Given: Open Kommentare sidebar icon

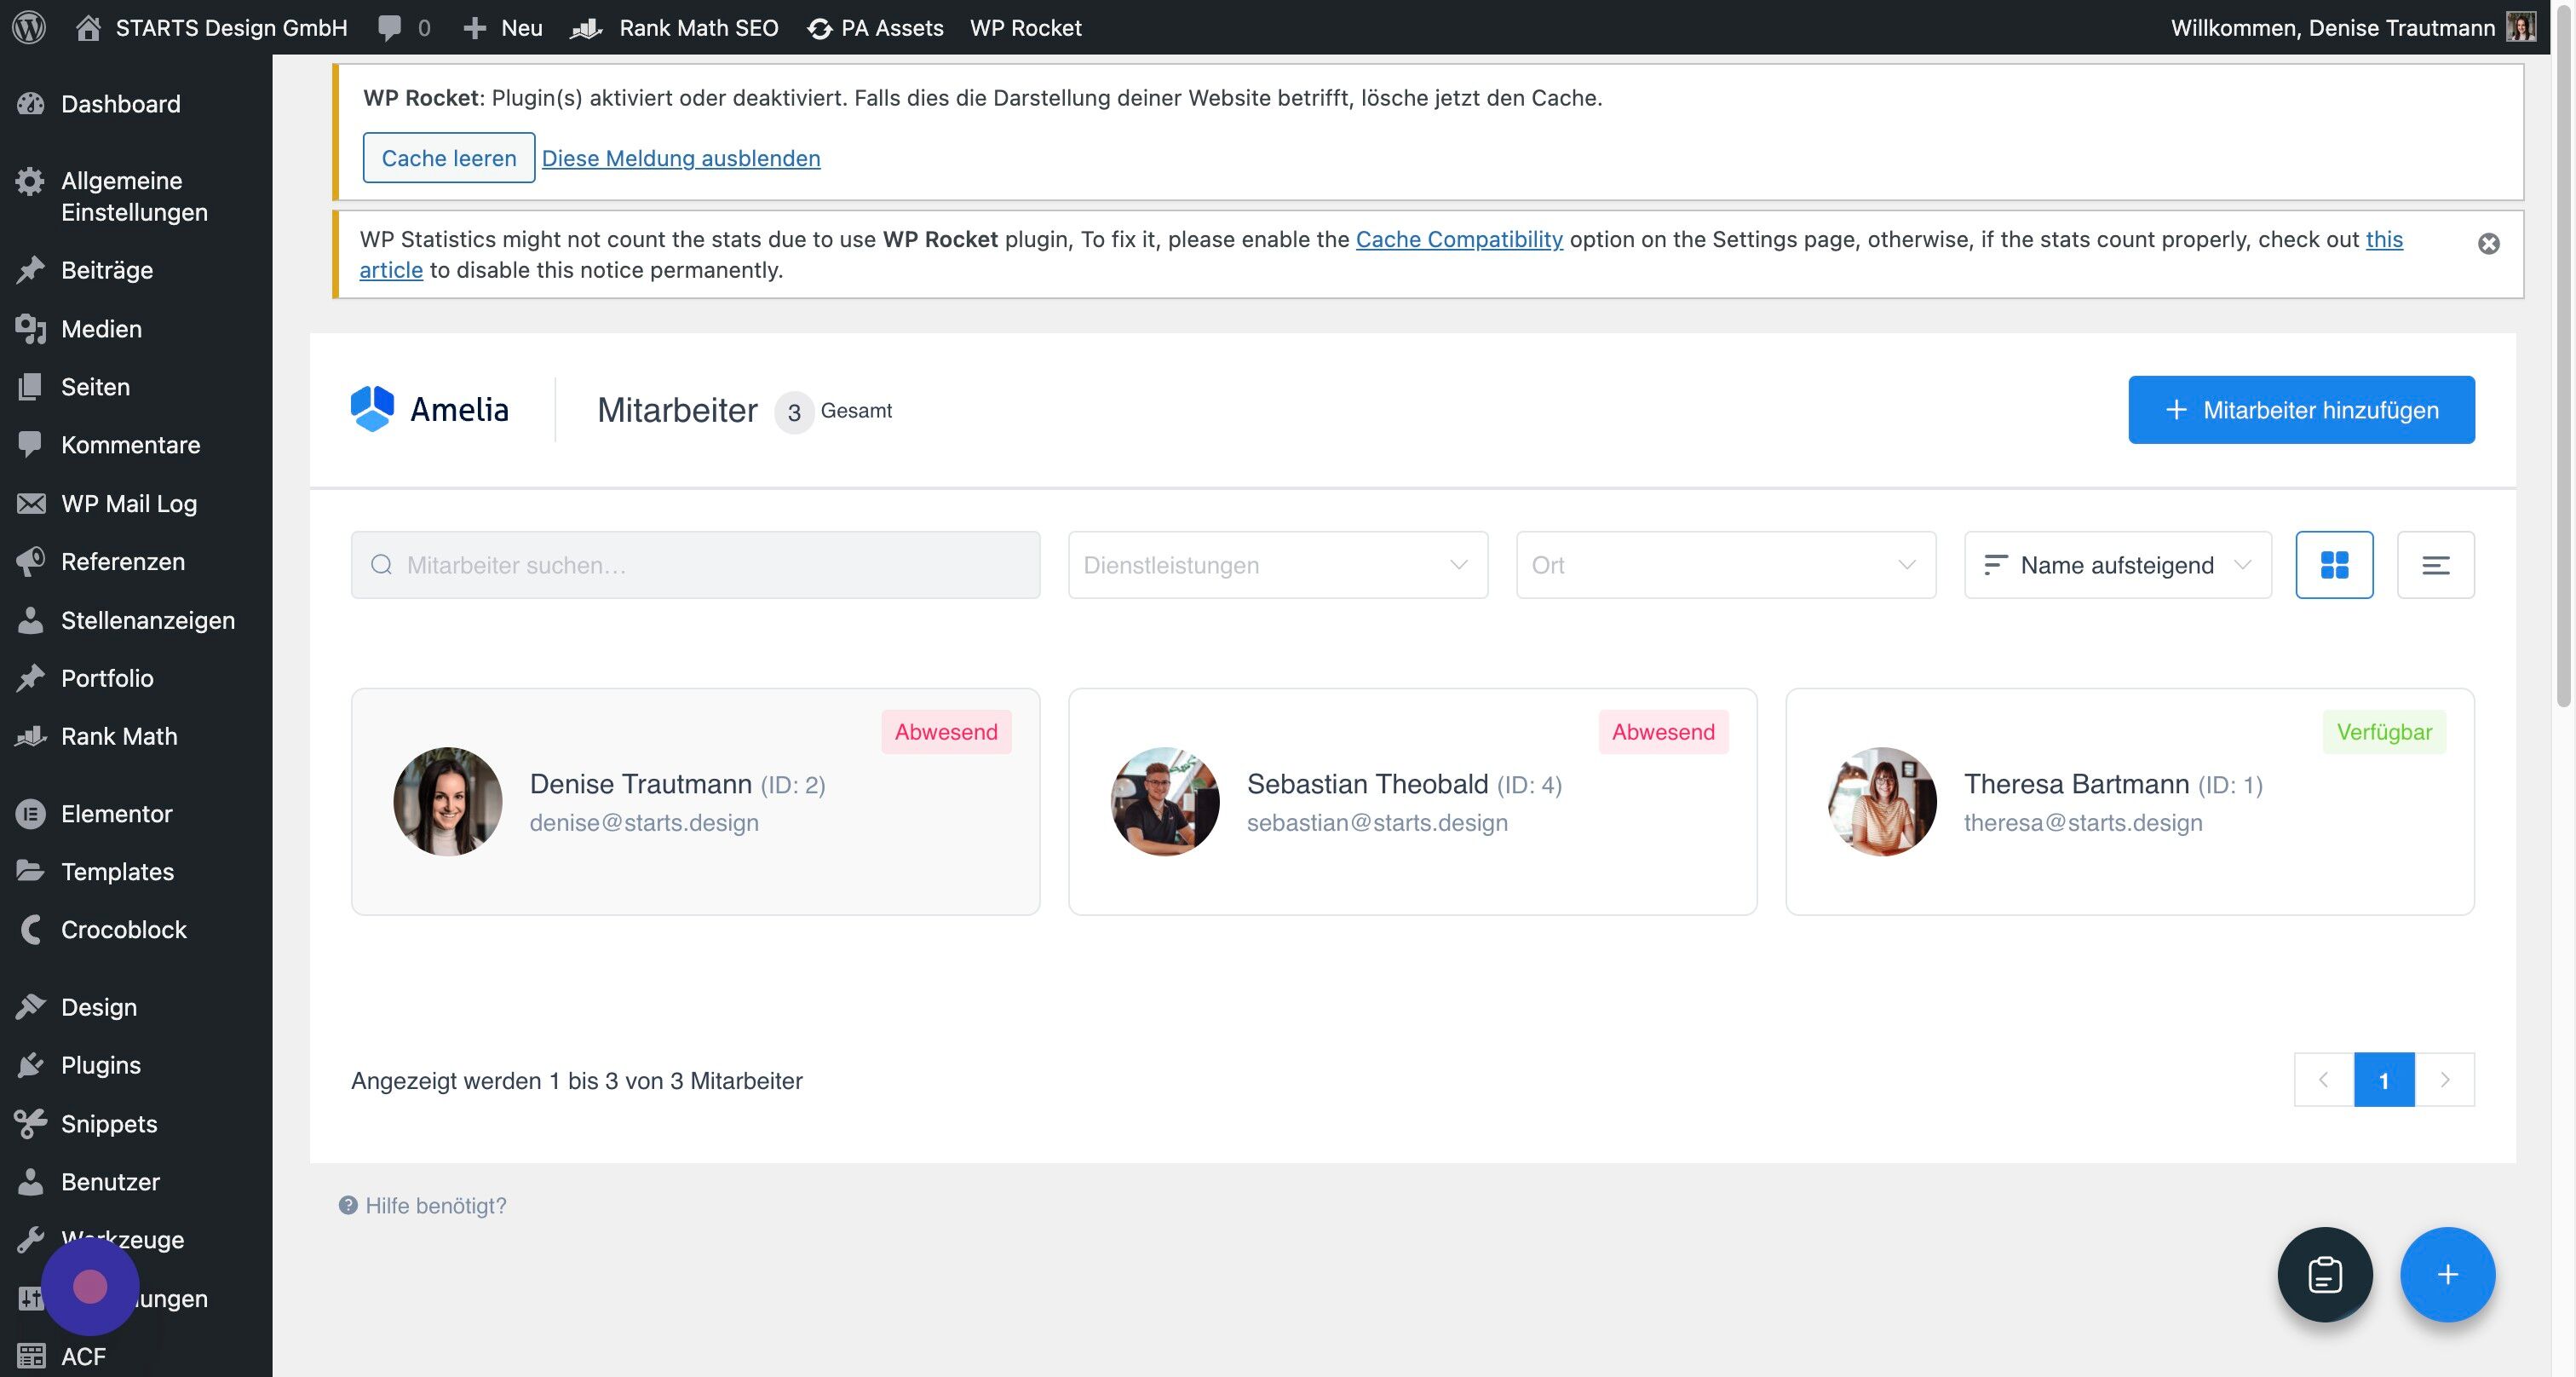Looking at the screenshot, I should click(x=31, y=445).
